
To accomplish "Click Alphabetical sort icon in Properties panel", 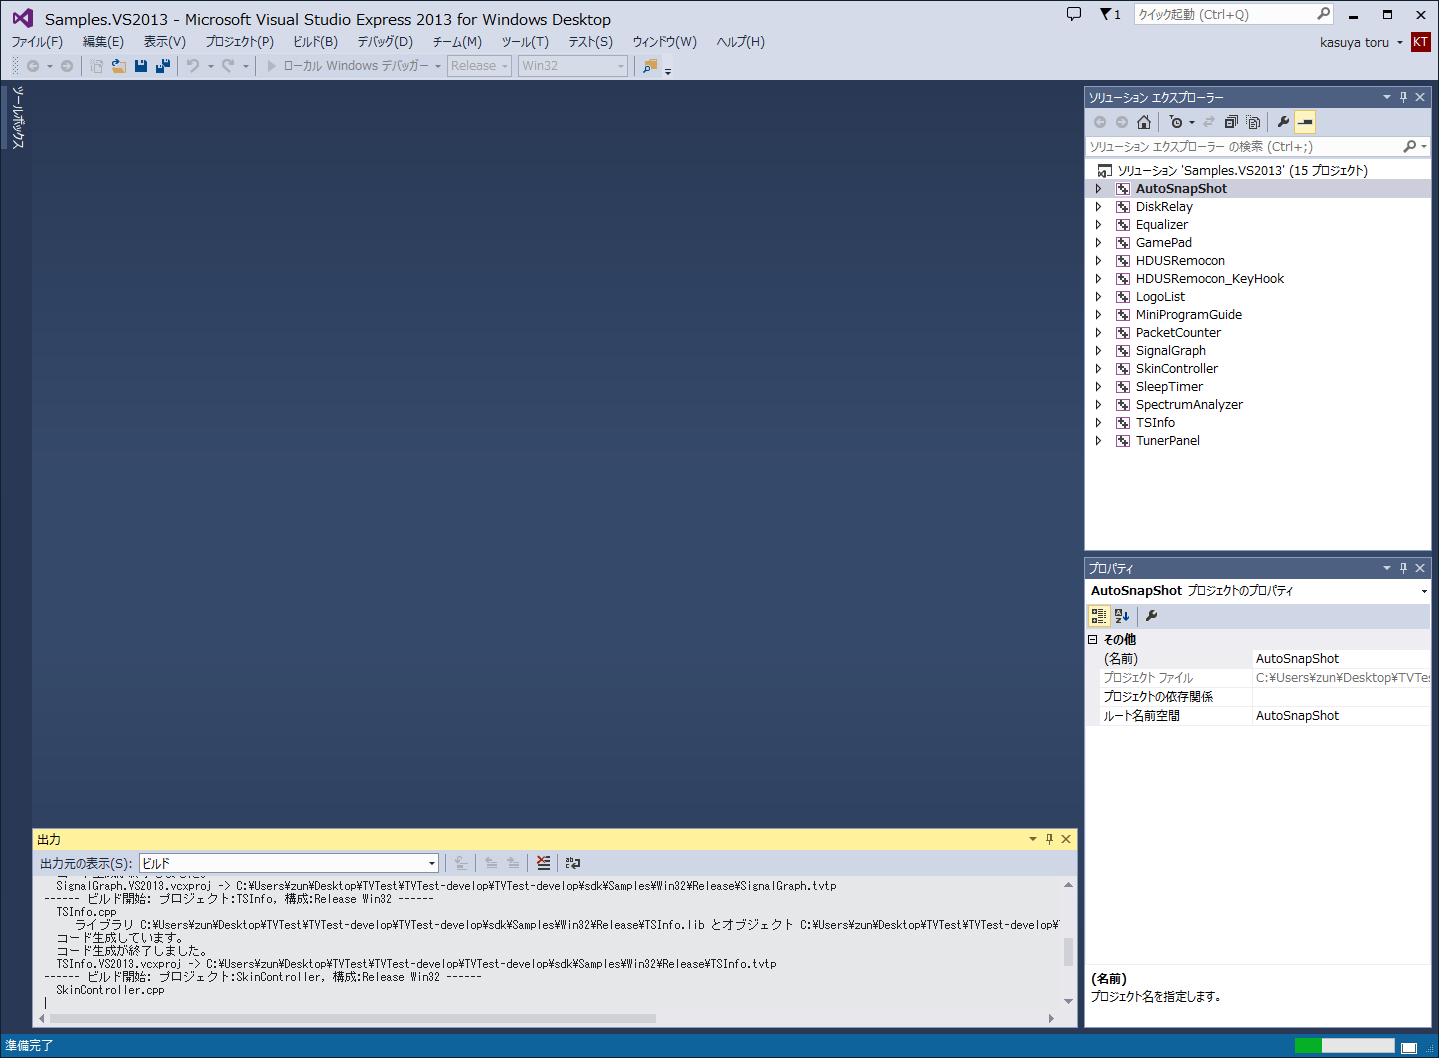I will [1122, 616].
